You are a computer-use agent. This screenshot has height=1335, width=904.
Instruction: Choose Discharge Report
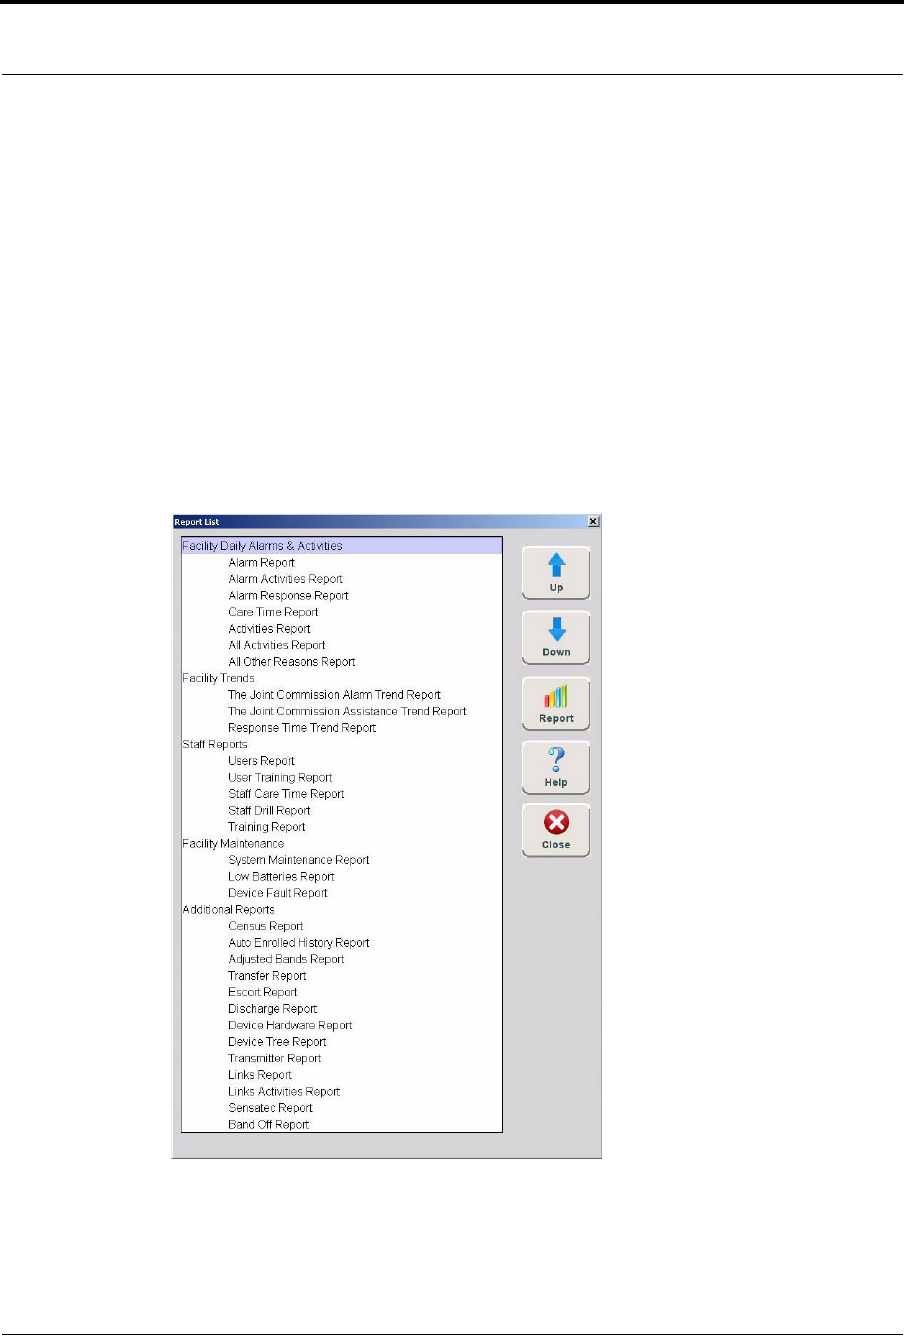click(272, 1009)
